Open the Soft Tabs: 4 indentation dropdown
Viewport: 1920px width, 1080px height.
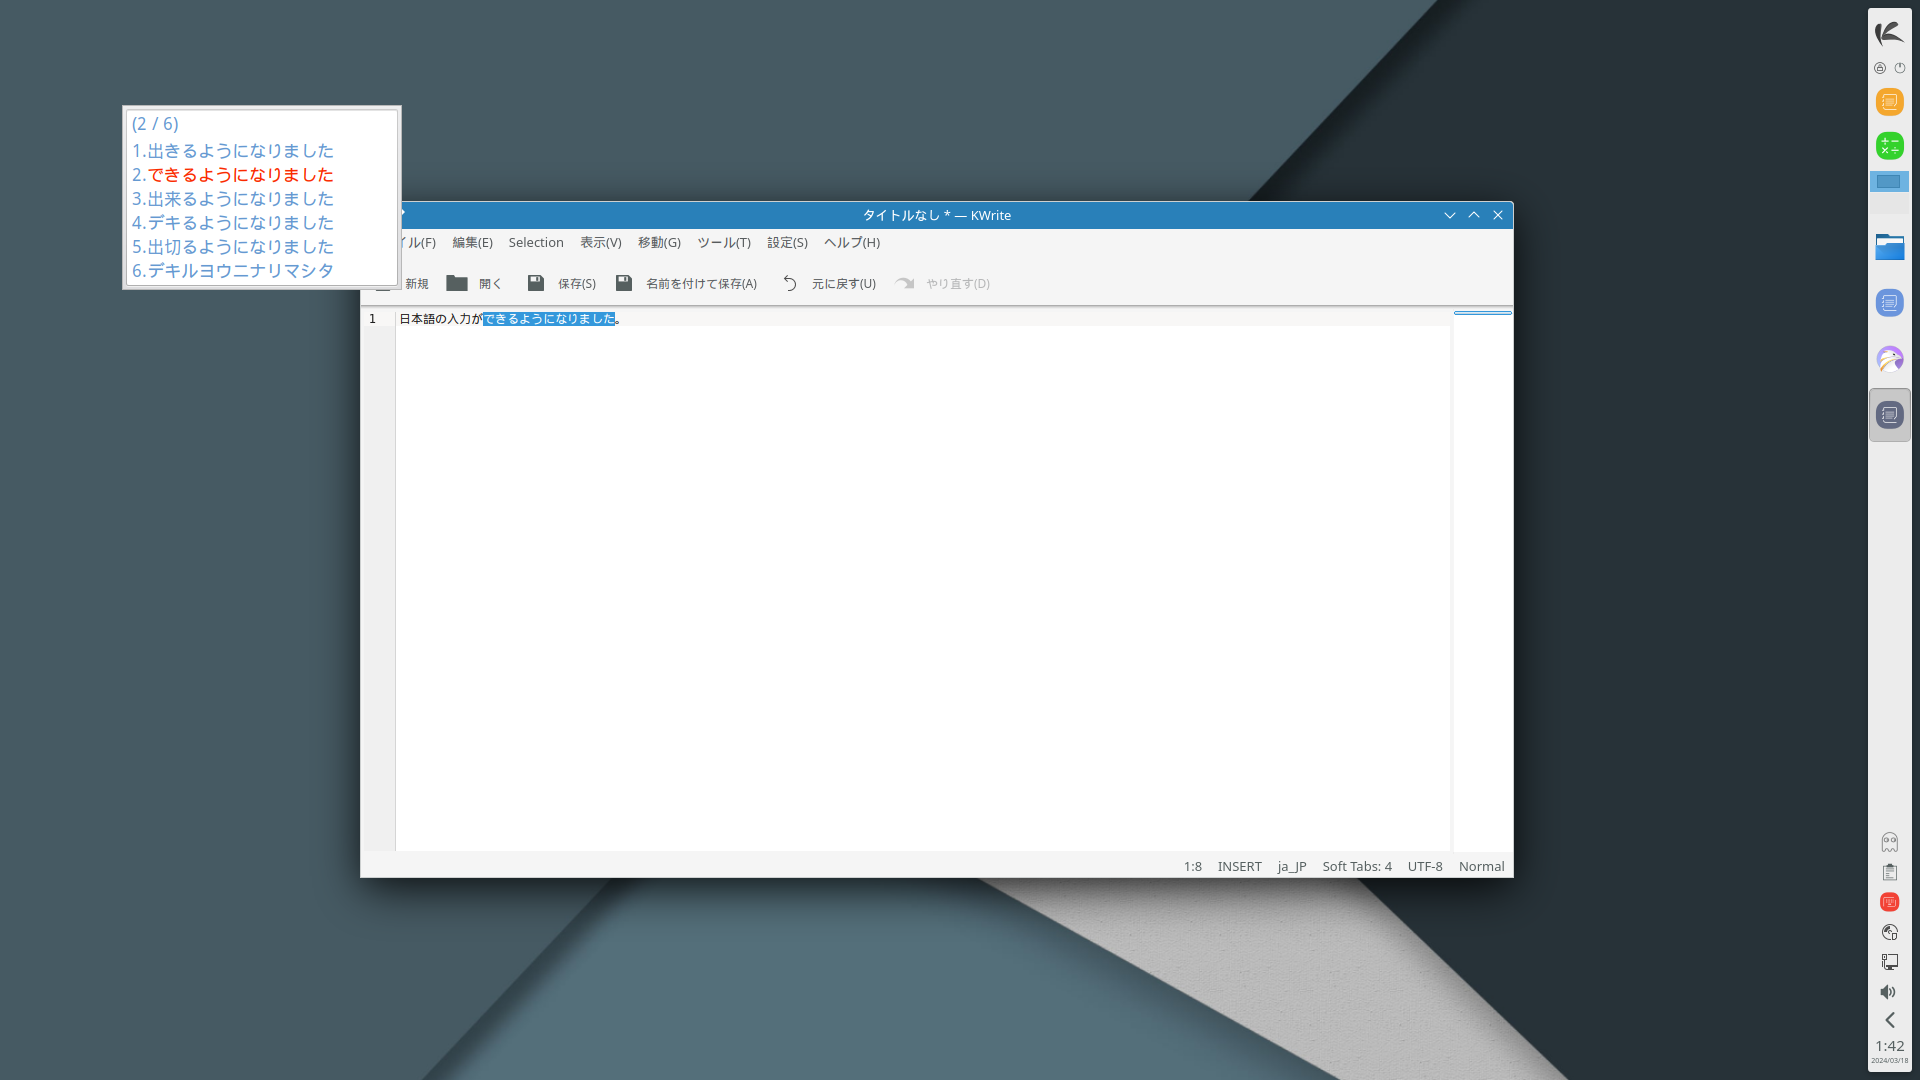(1356, 866)
